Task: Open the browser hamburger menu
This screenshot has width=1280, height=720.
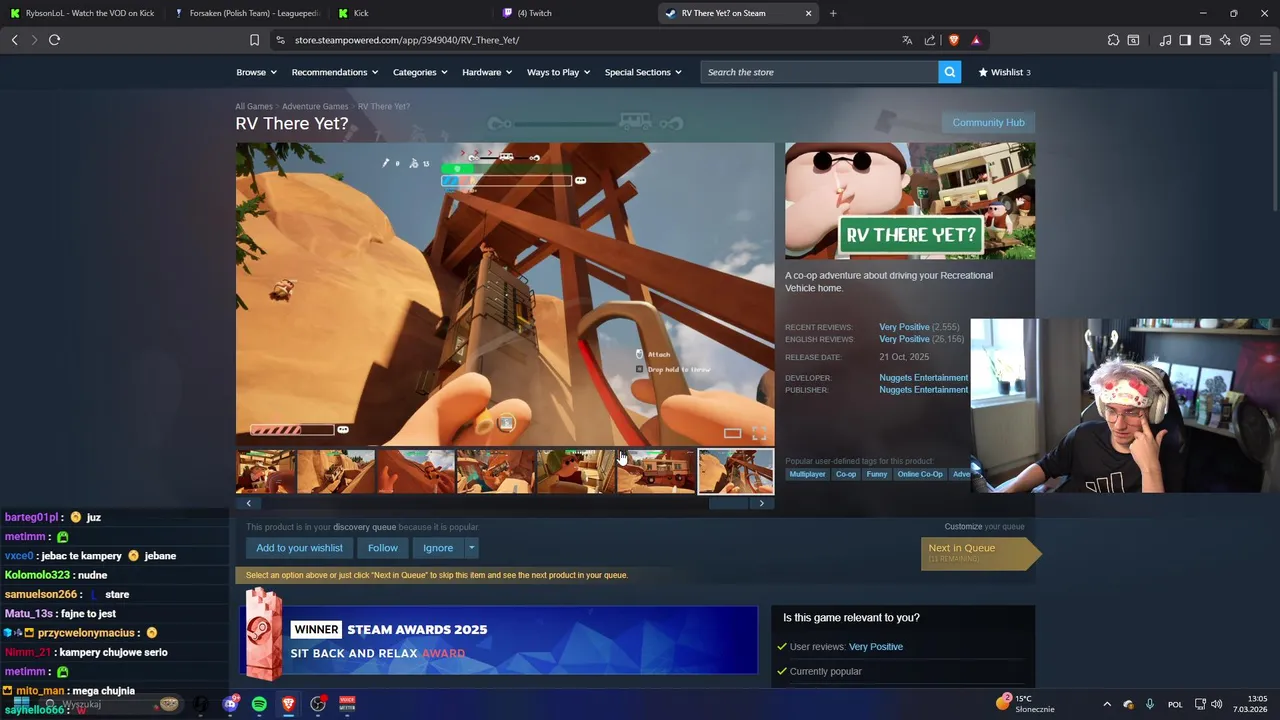Action: point(1265,40)
